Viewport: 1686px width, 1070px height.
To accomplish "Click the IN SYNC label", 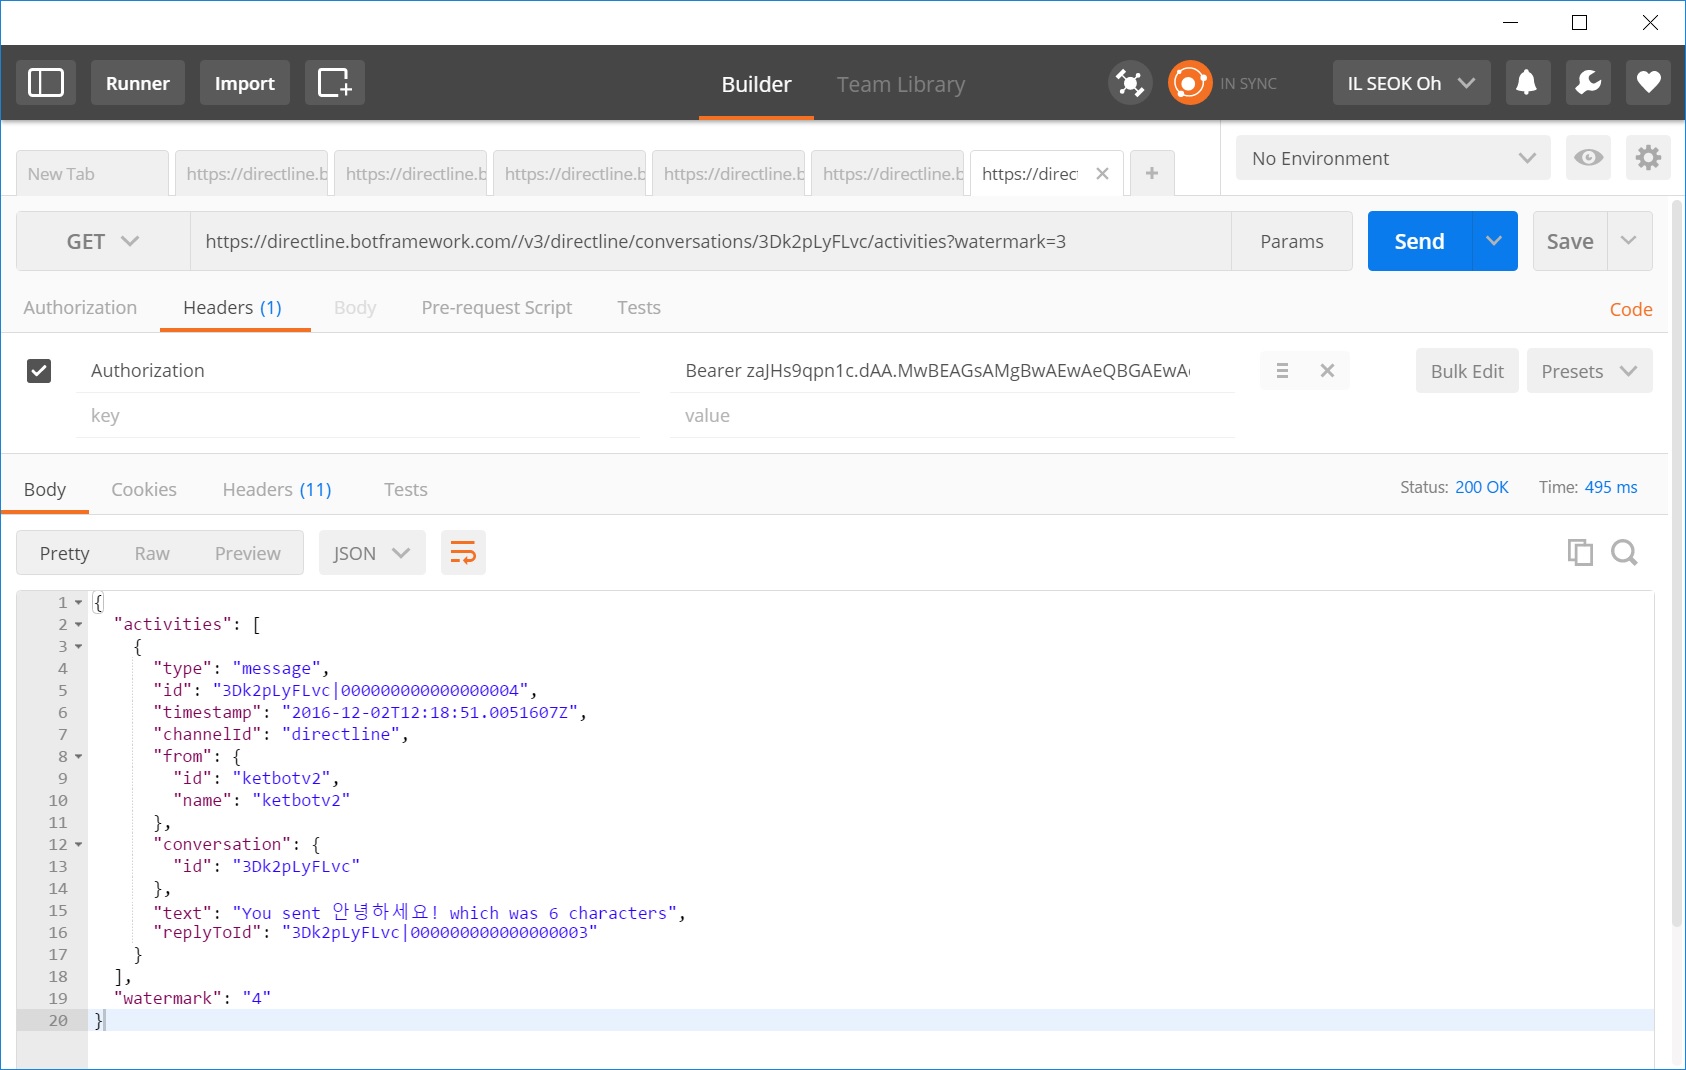I will pos(1248,84).
